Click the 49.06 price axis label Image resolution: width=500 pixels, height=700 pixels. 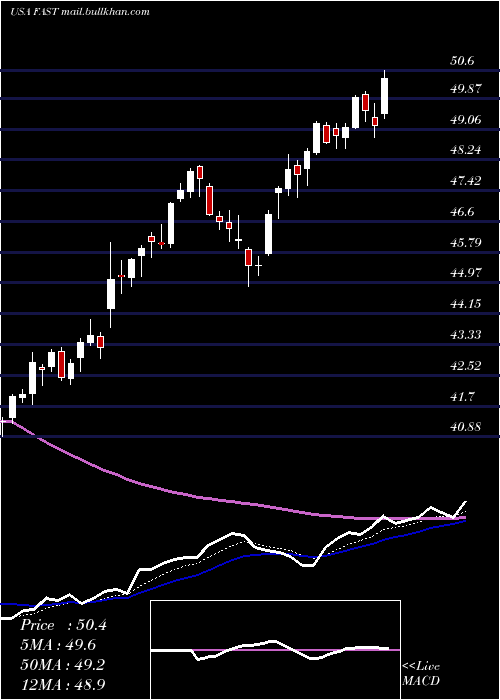tap(466, 120)
